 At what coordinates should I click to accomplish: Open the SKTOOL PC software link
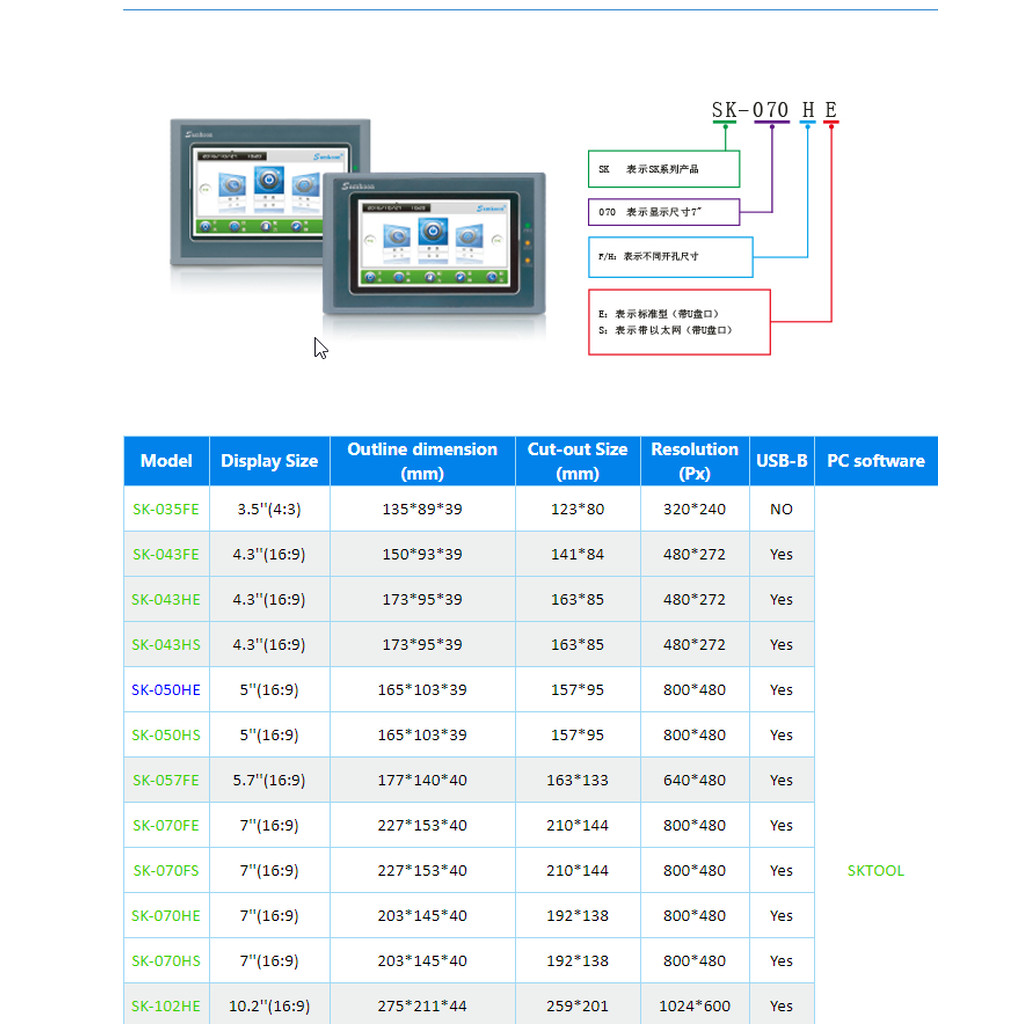point(876,871)
